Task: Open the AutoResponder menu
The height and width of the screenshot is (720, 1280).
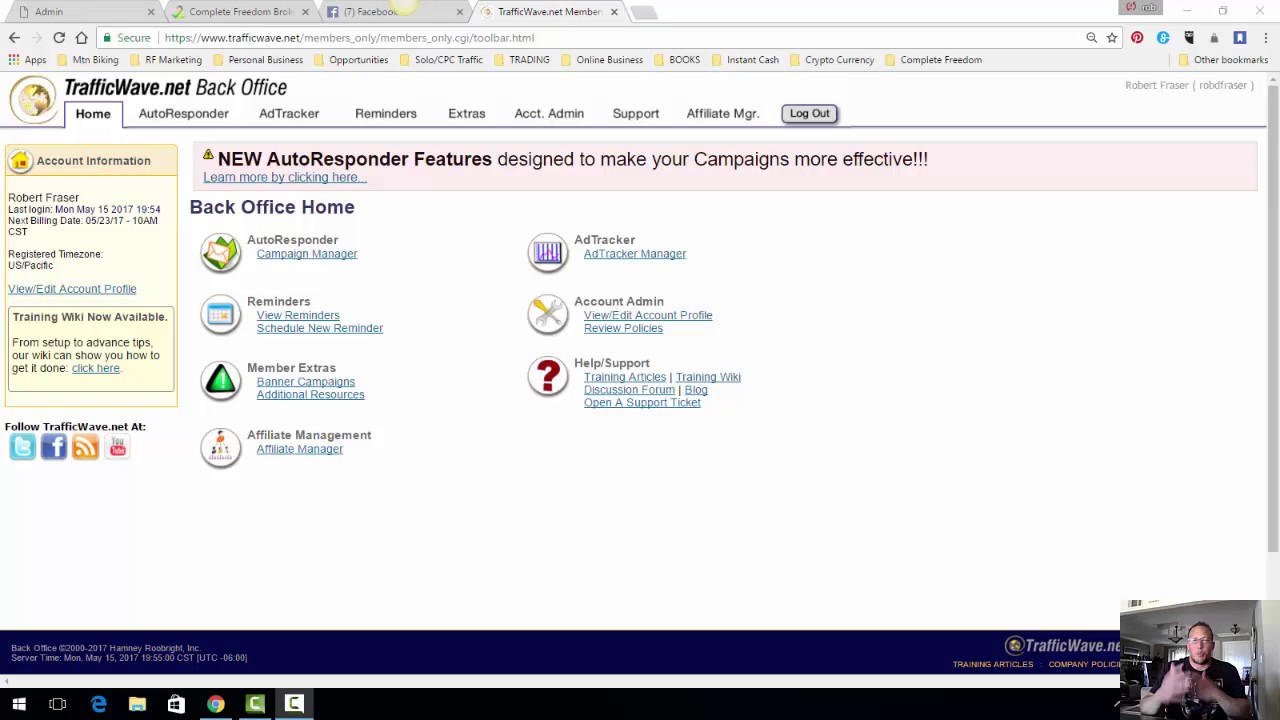Action: click(184, 114)
